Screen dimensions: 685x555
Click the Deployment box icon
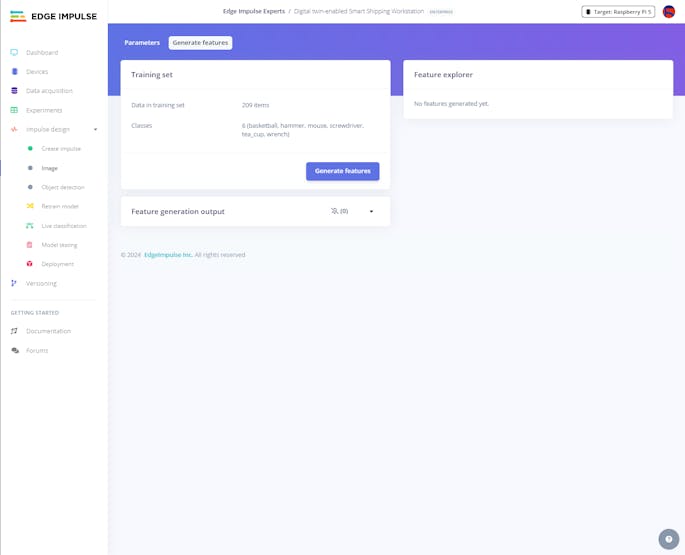click(30, 264)
